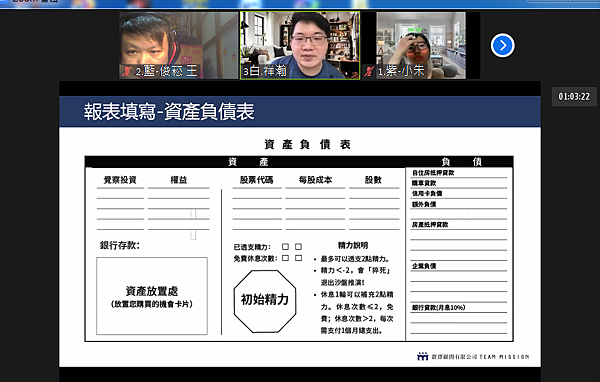Viewport: 600px width, 382px height.
Task: Click the 精力說明 heading
Action: (353, 245)
